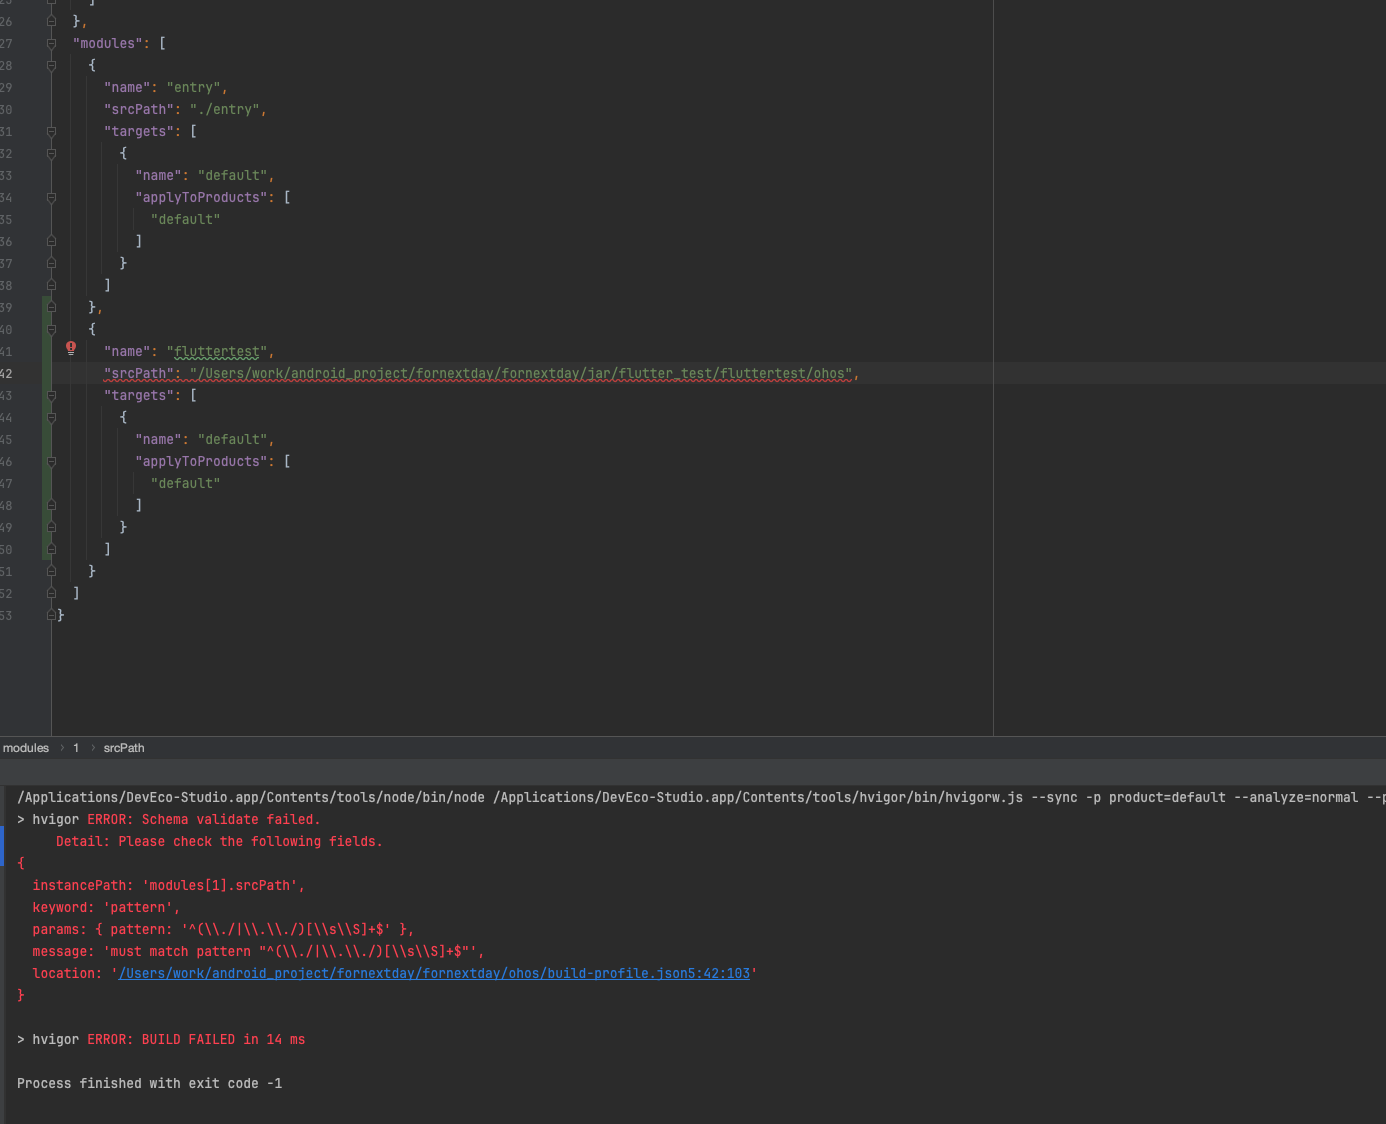Click the instancePath 'modules[1].srcPath' console line
This screenshot has width=1386, height=1124.
tap(168, 885)
